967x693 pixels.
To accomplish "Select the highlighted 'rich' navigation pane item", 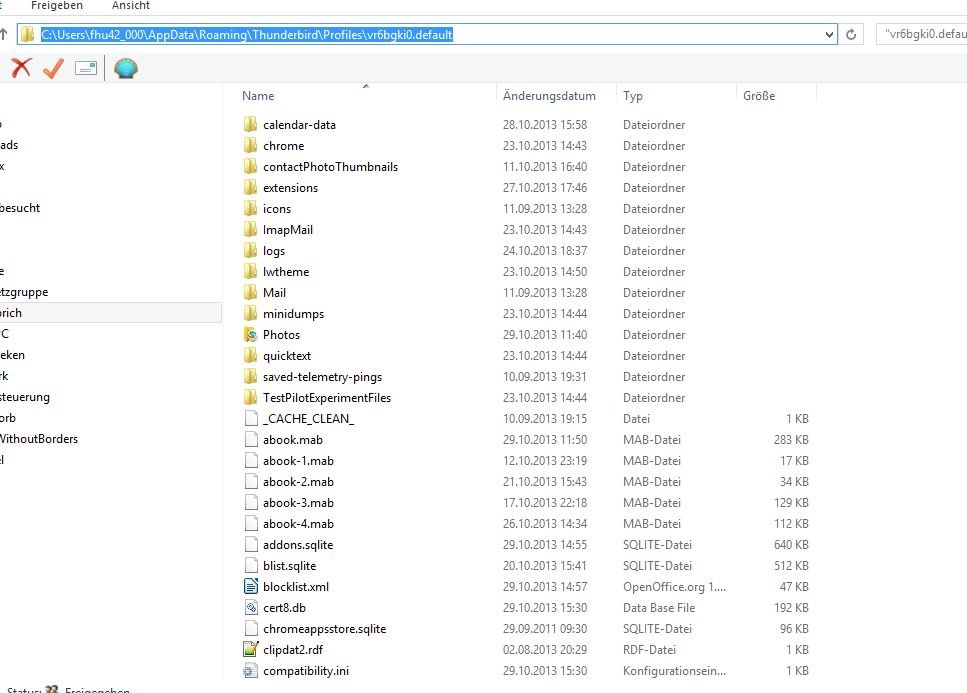I will pyautogui.click(x=110, y=313).
